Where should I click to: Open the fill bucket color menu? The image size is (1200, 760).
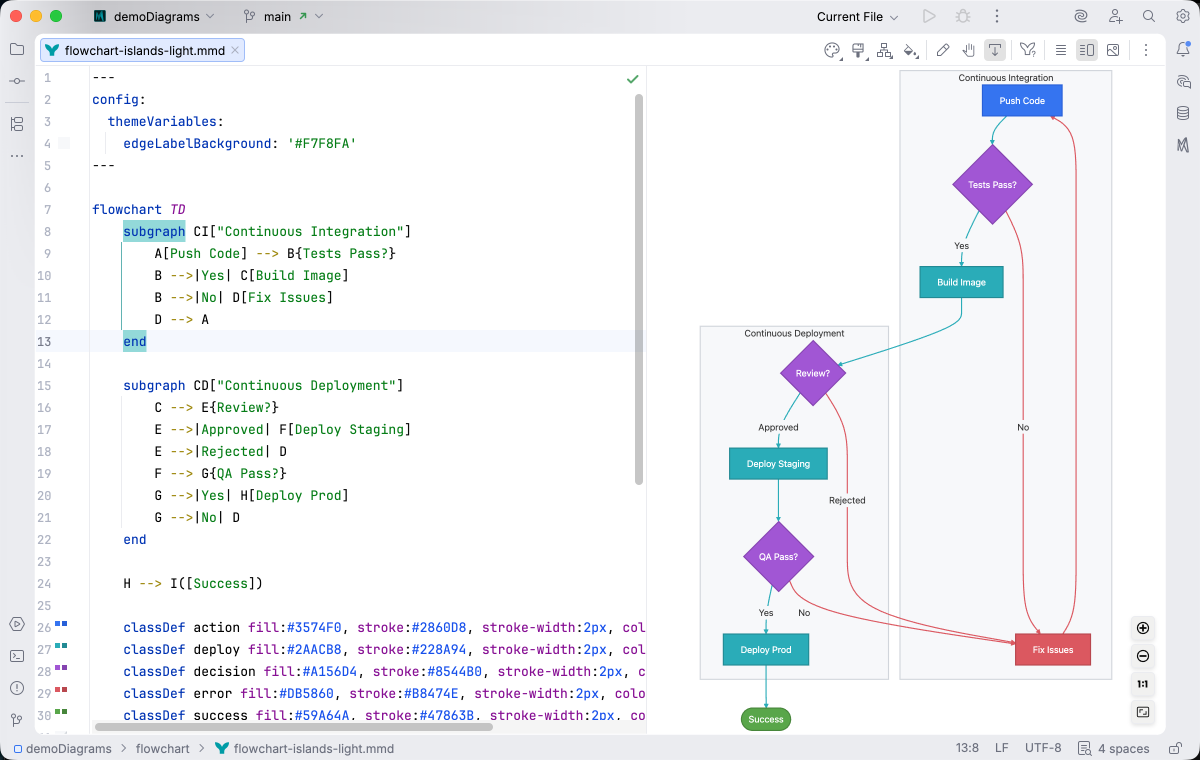[910, 50]
